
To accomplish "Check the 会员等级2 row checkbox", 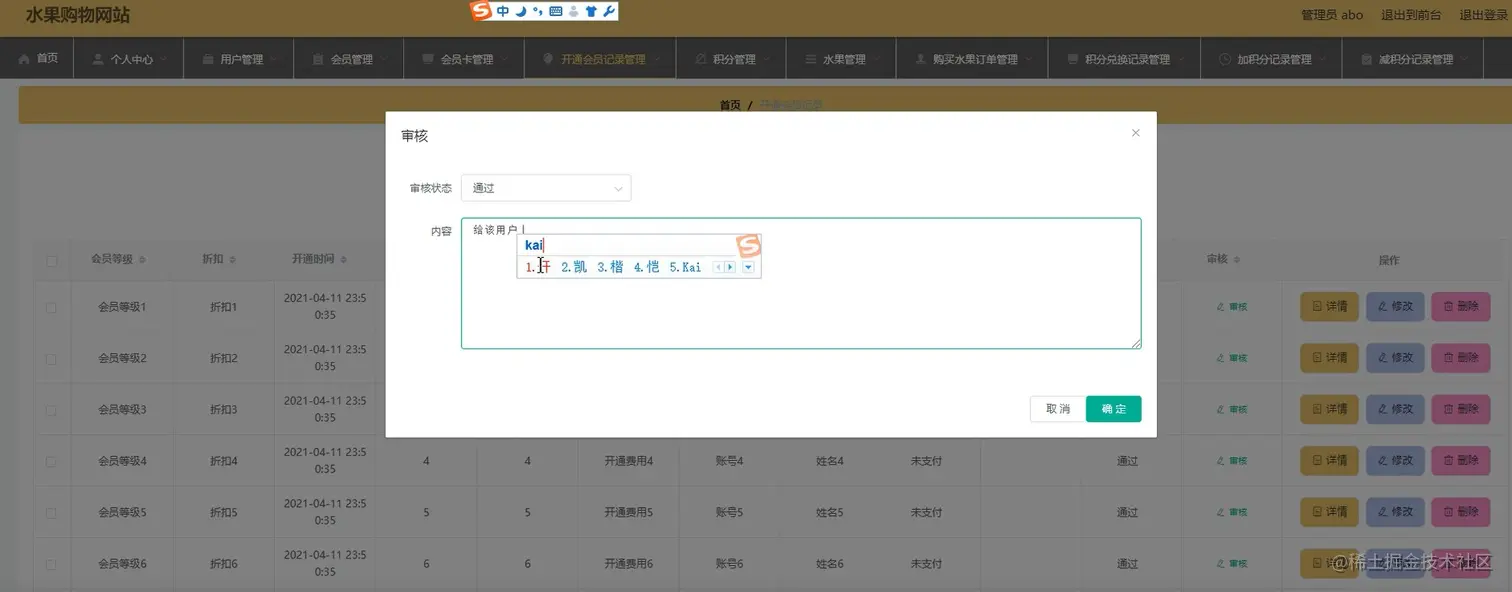I will pyautogui.click(x=51, y=358).
